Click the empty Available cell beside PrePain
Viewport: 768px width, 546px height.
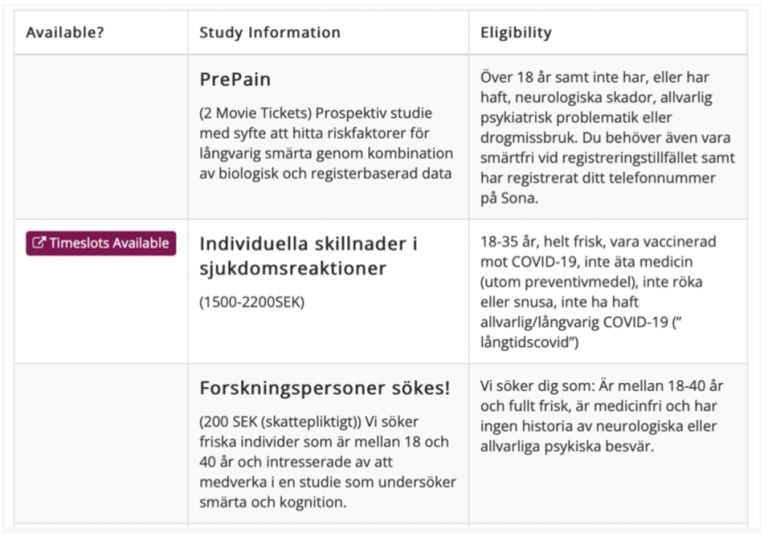point(101,137)
